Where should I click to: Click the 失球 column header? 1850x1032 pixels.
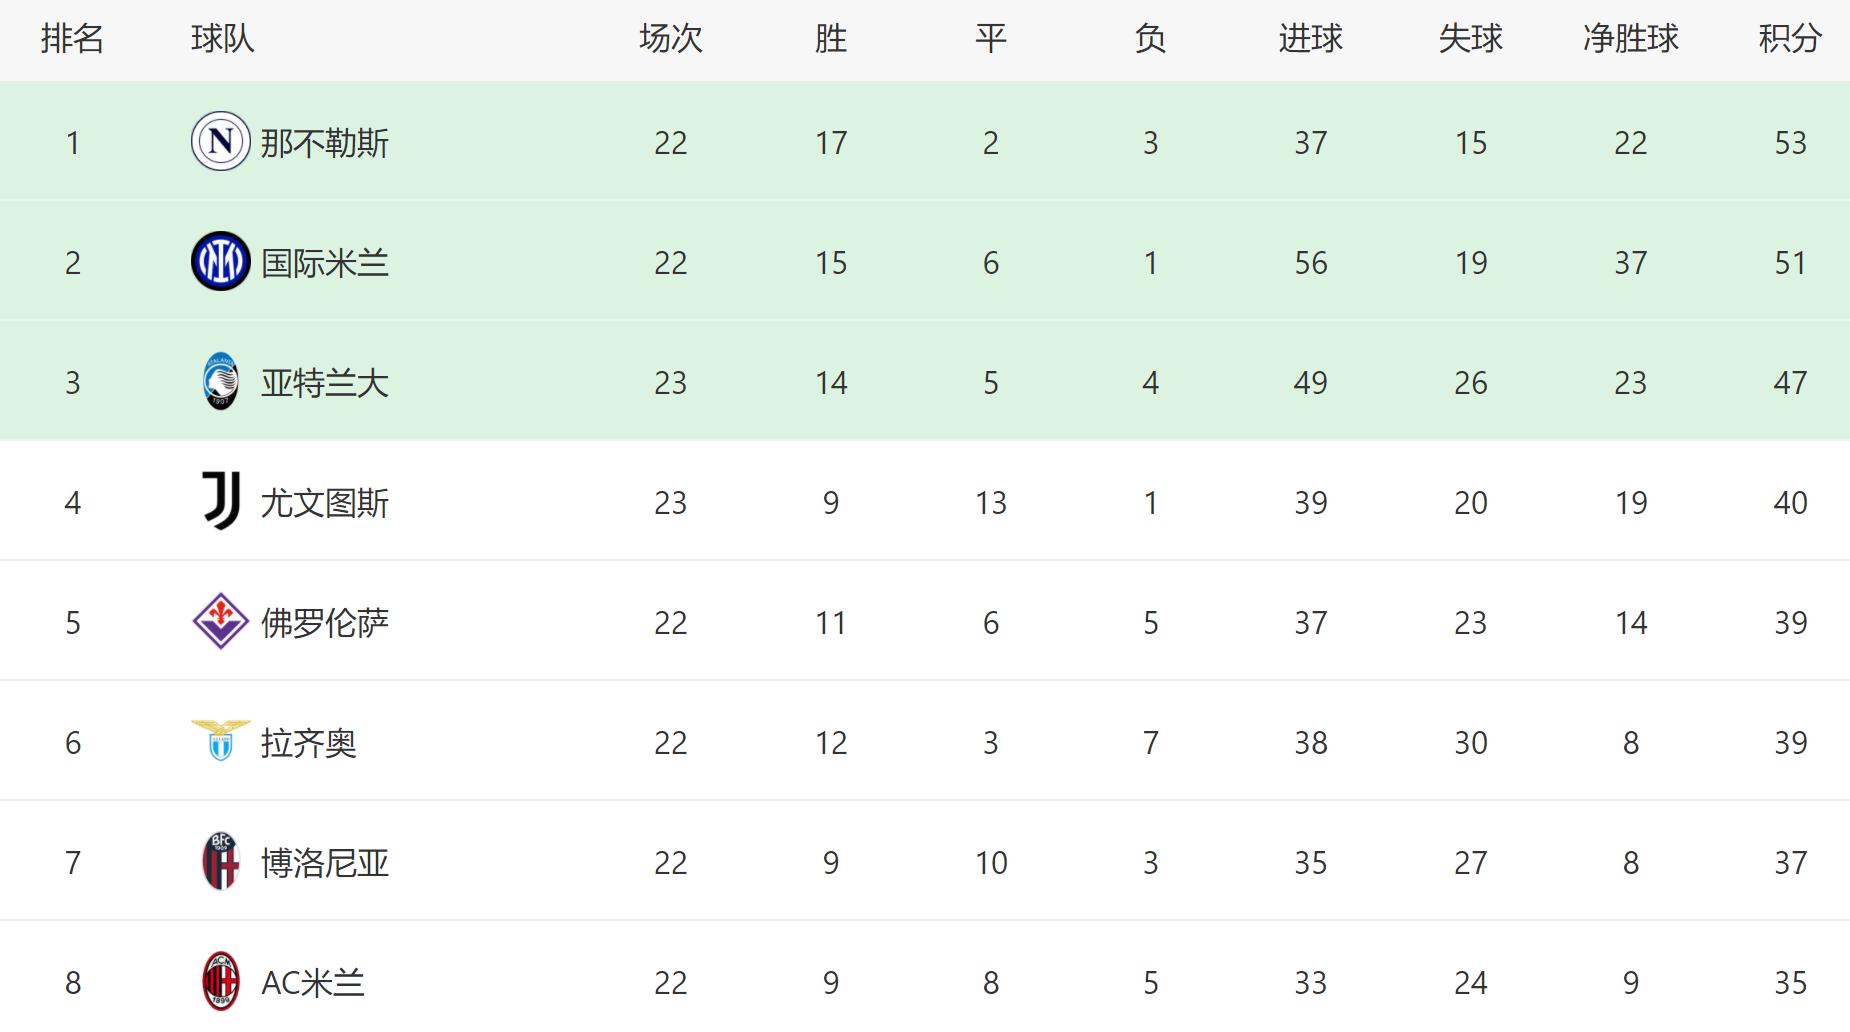1470,39
